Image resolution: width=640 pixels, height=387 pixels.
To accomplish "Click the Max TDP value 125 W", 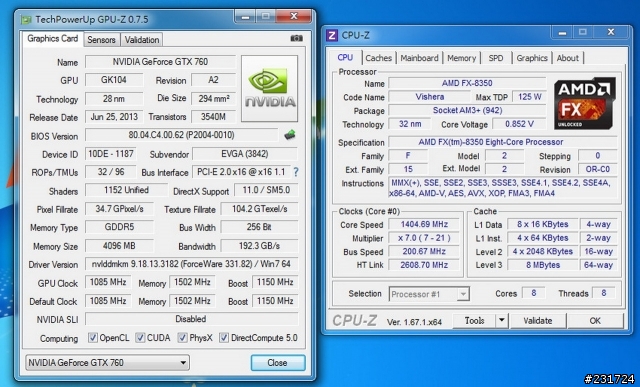I will point(529,97).
